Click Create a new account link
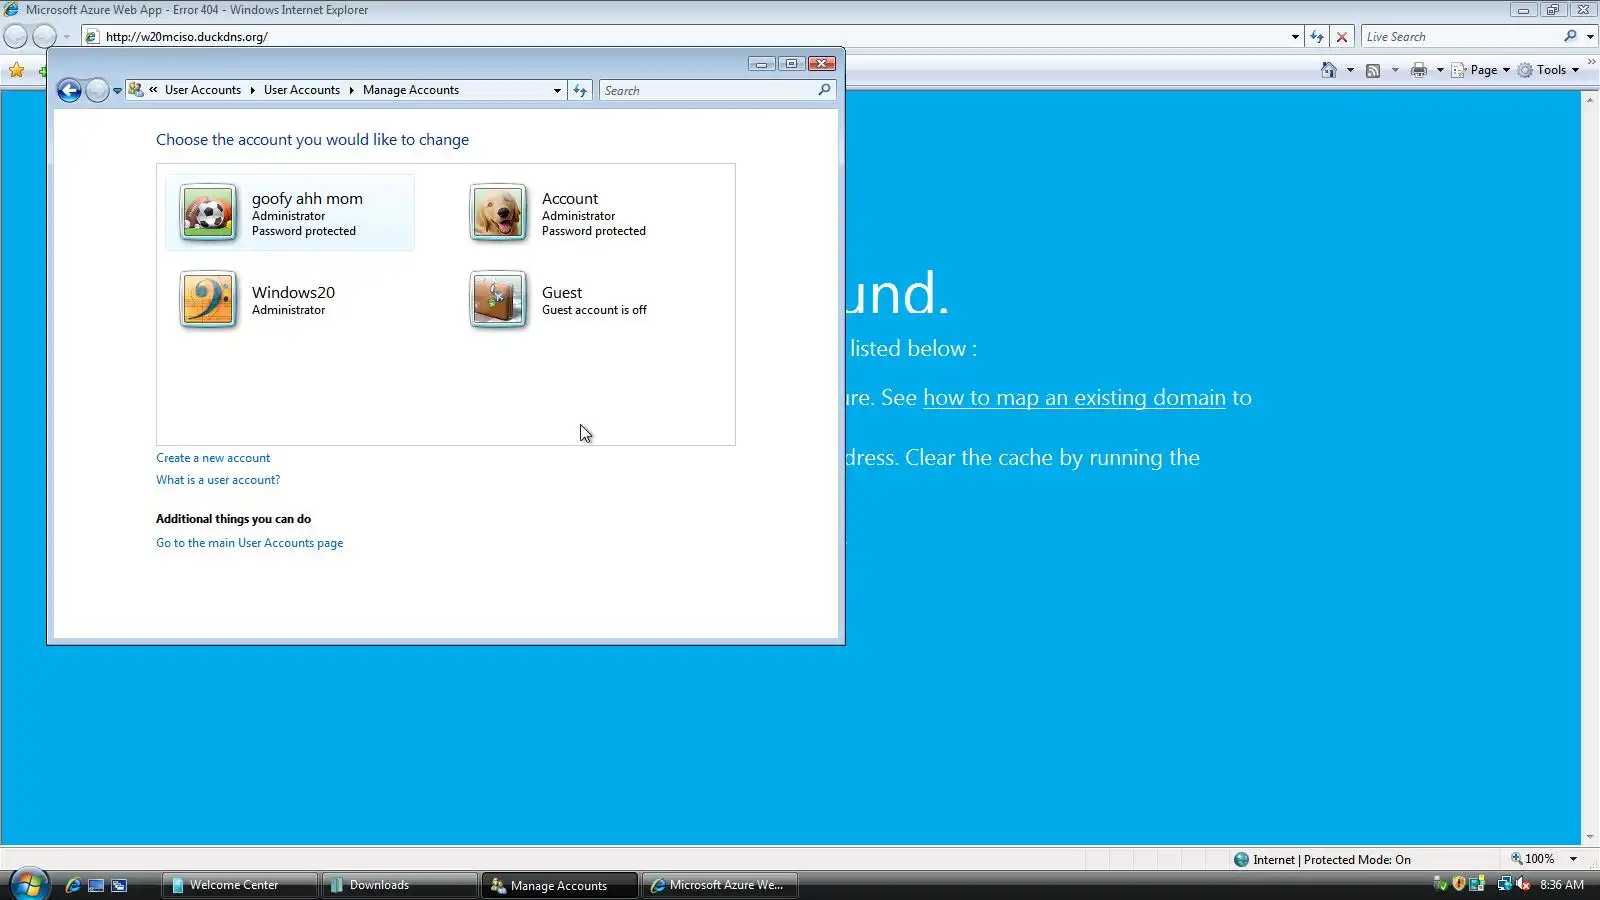 (213, 458)
